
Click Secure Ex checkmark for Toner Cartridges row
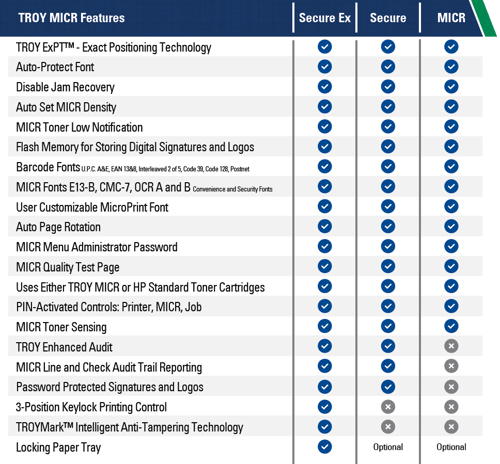[325, 286]
